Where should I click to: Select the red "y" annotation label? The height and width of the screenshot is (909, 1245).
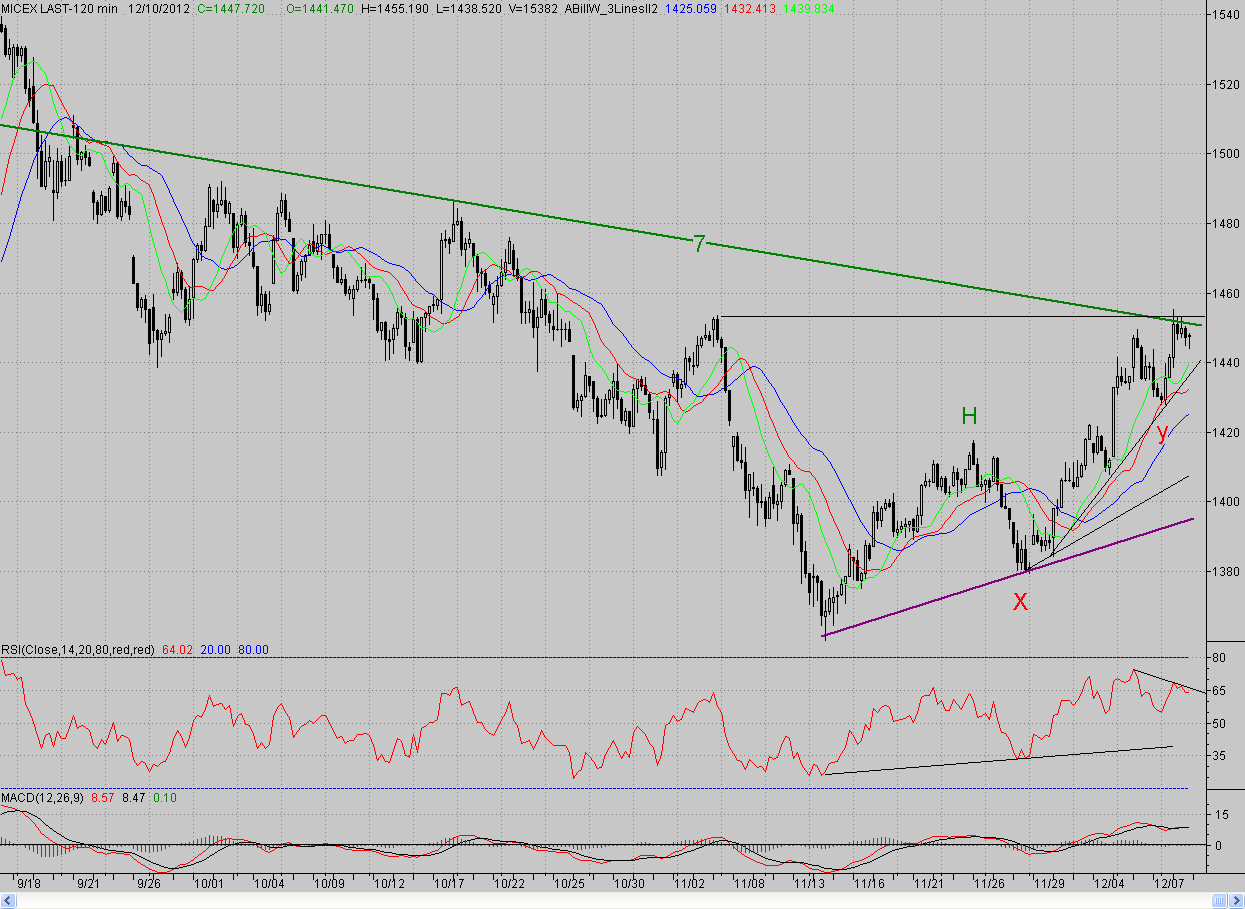pyautogui.click(x=1161, y=433)
